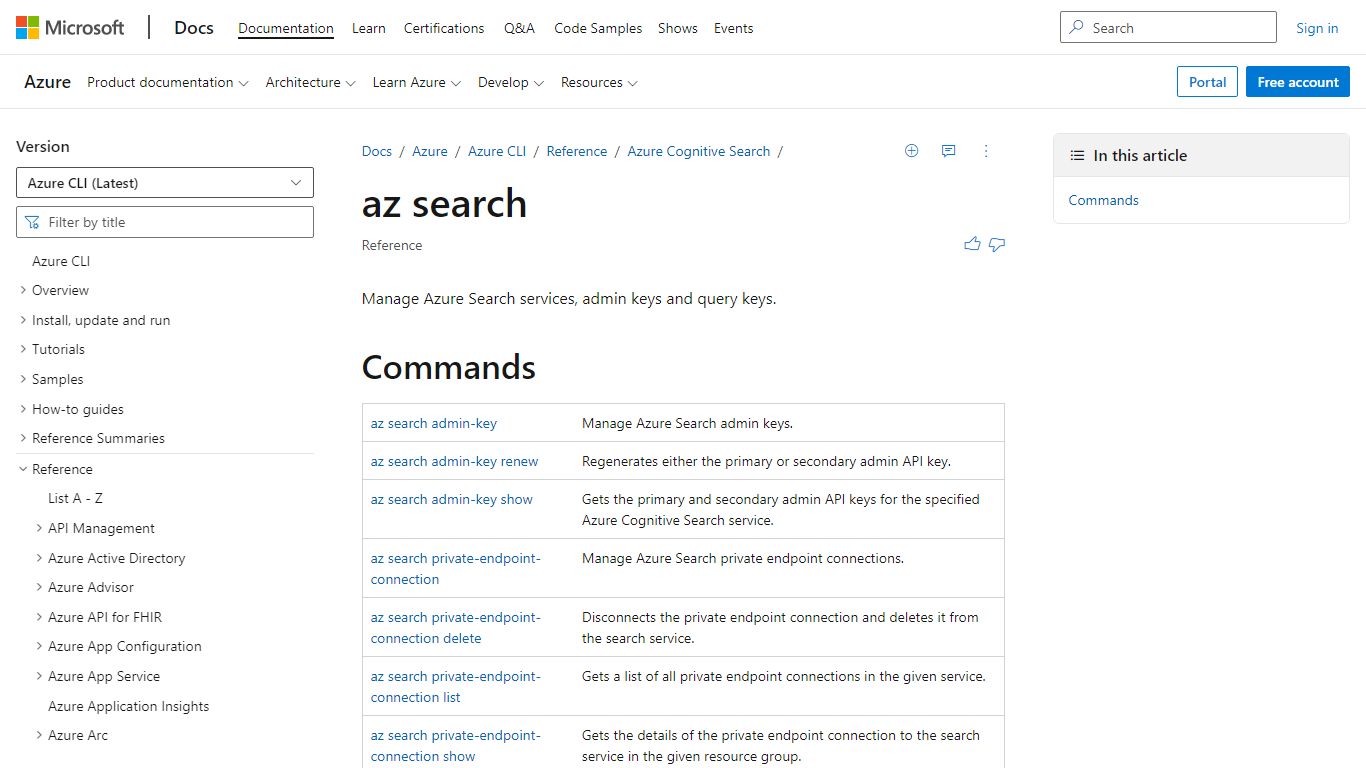Image resolution: width=1366 pixels, height=768 pixels.
Task: Open the Documentation tab
Action: point(286,28)
